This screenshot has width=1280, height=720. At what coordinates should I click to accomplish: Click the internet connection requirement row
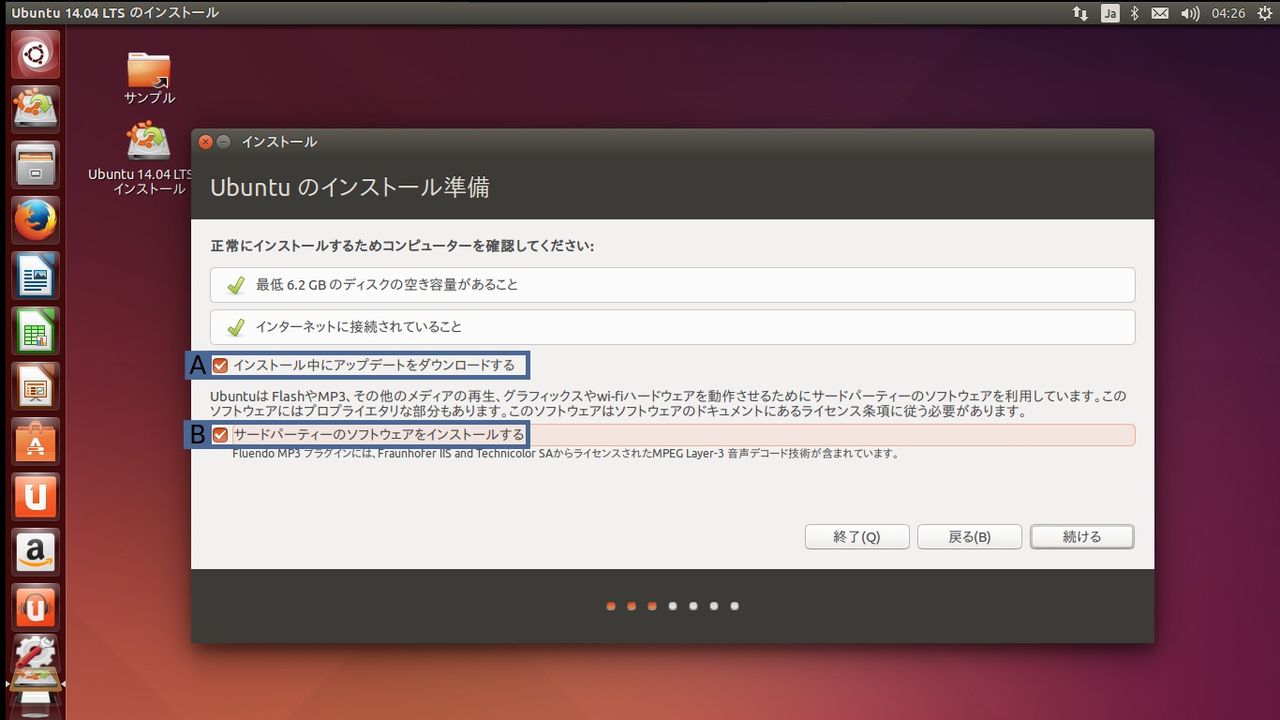(672, 327)
